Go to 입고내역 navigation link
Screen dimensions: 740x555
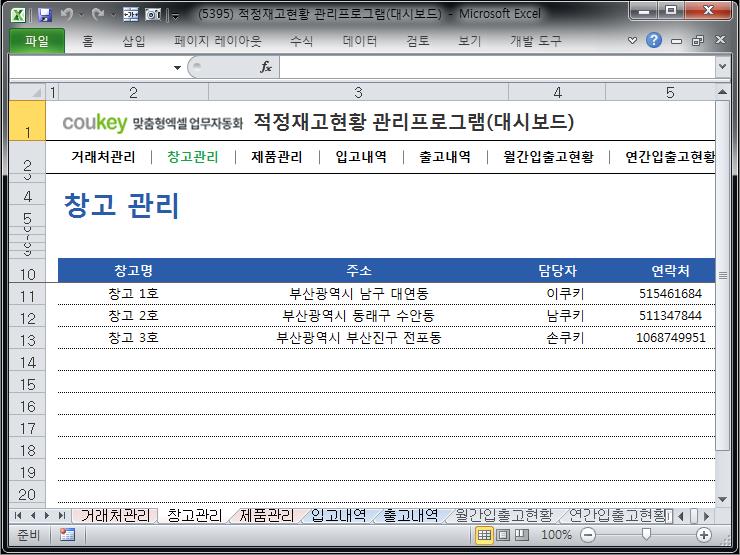[x=361, y=157]
